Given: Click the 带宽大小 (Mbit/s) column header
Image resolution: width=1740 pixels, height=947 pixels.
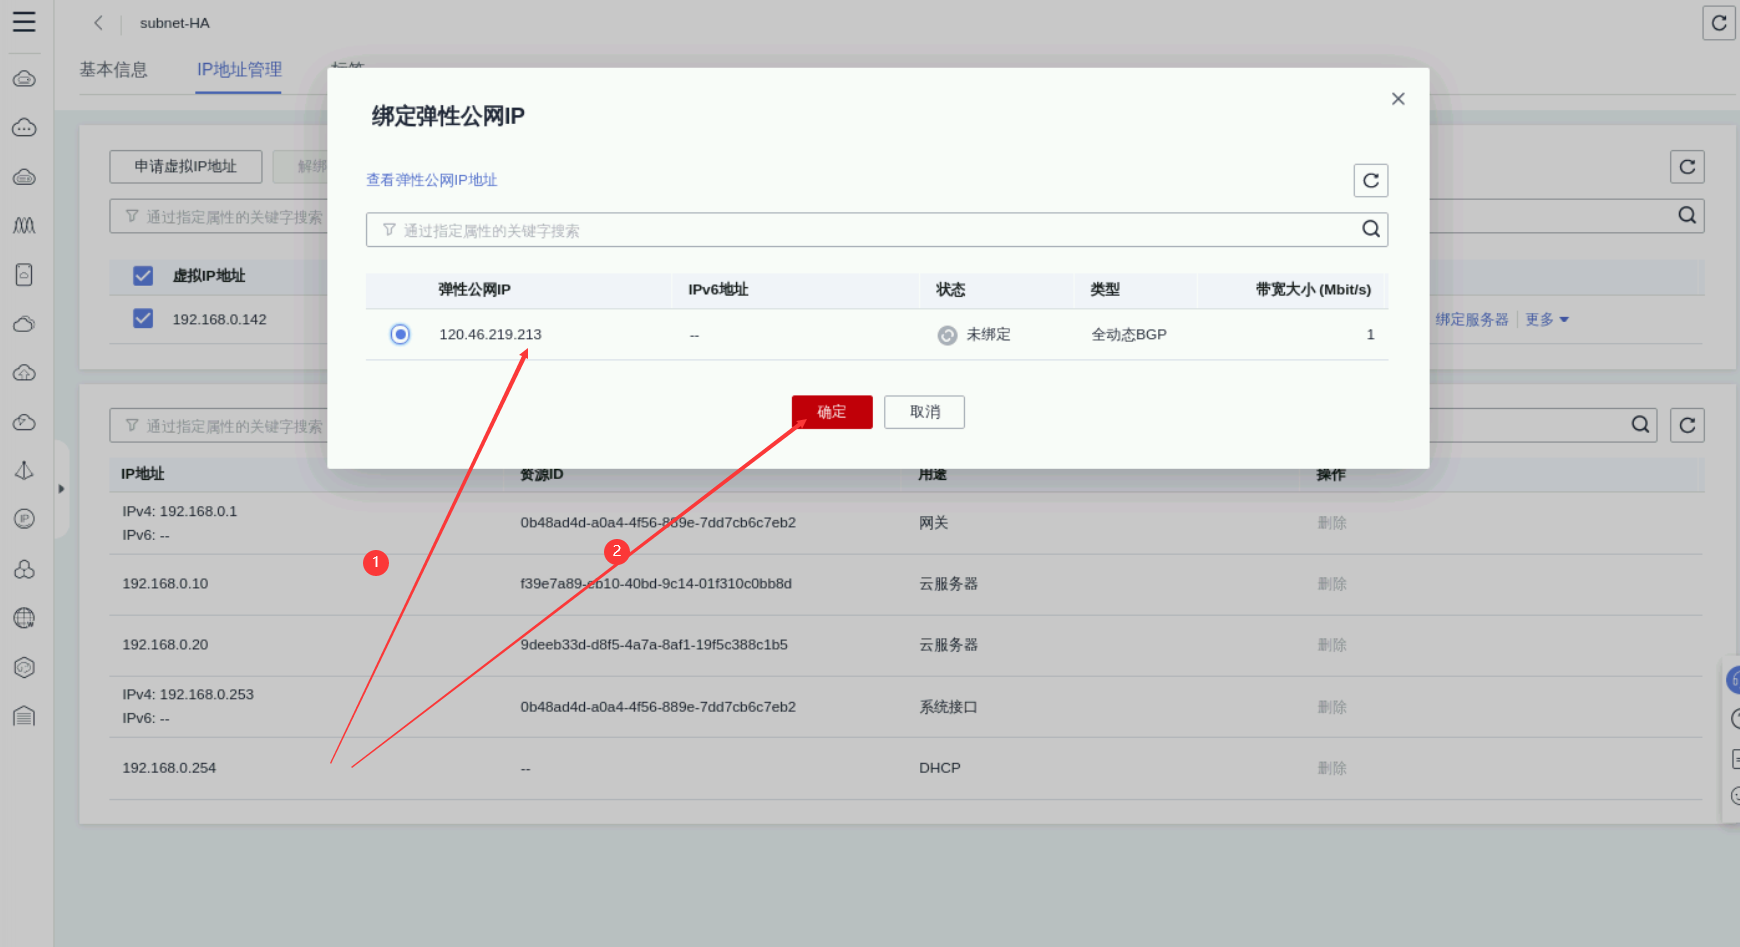Looking at the screenshot, I should pos(1313,290).
